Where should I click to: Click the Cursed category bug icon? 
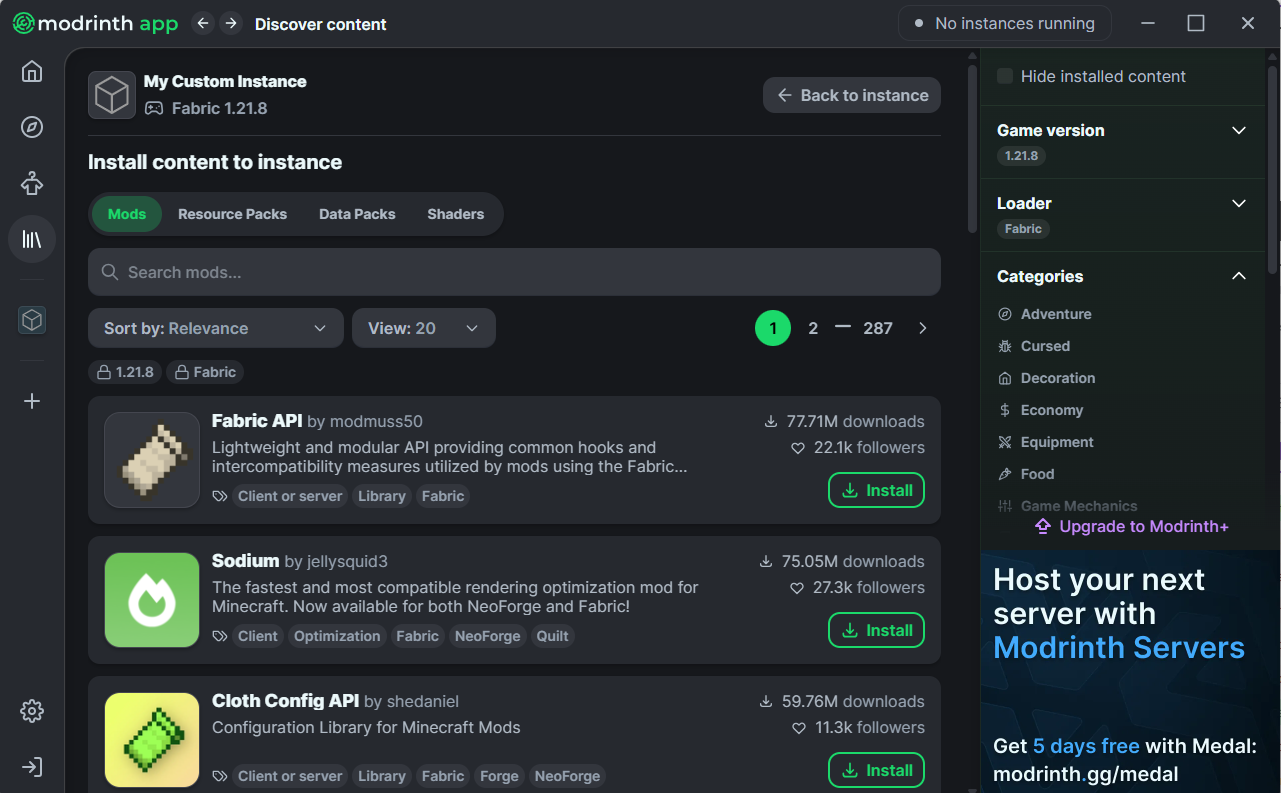(x=1005, y=346)
